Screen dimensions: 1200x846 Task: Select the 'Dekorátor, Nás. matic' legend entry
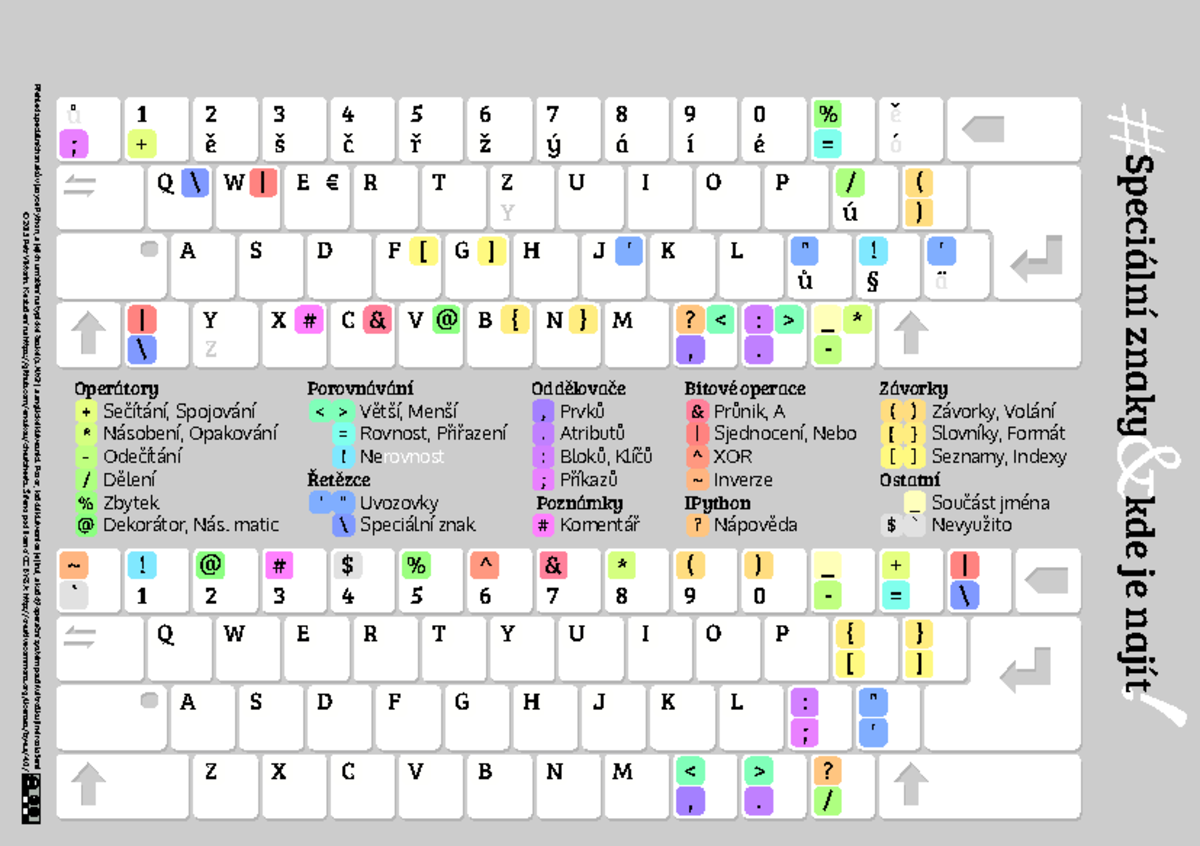pyautogui.click(x=191, y=525)
